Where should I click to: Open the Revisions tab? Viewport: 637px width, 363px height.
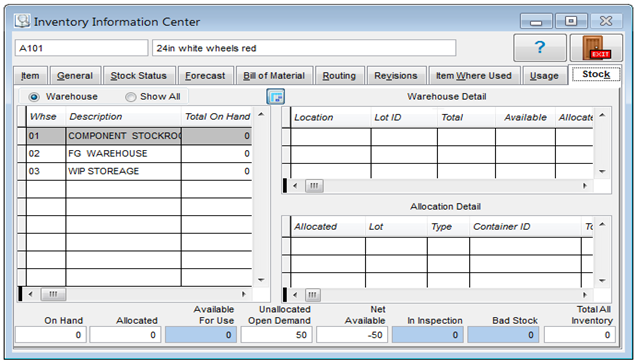[x=396, y=76]
